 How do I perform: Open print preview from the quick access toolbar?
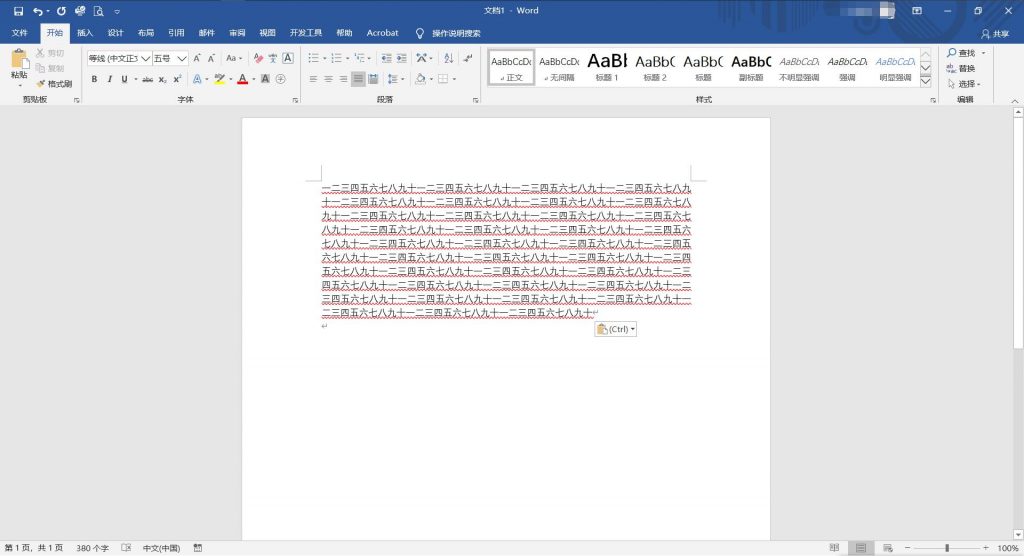99,11
